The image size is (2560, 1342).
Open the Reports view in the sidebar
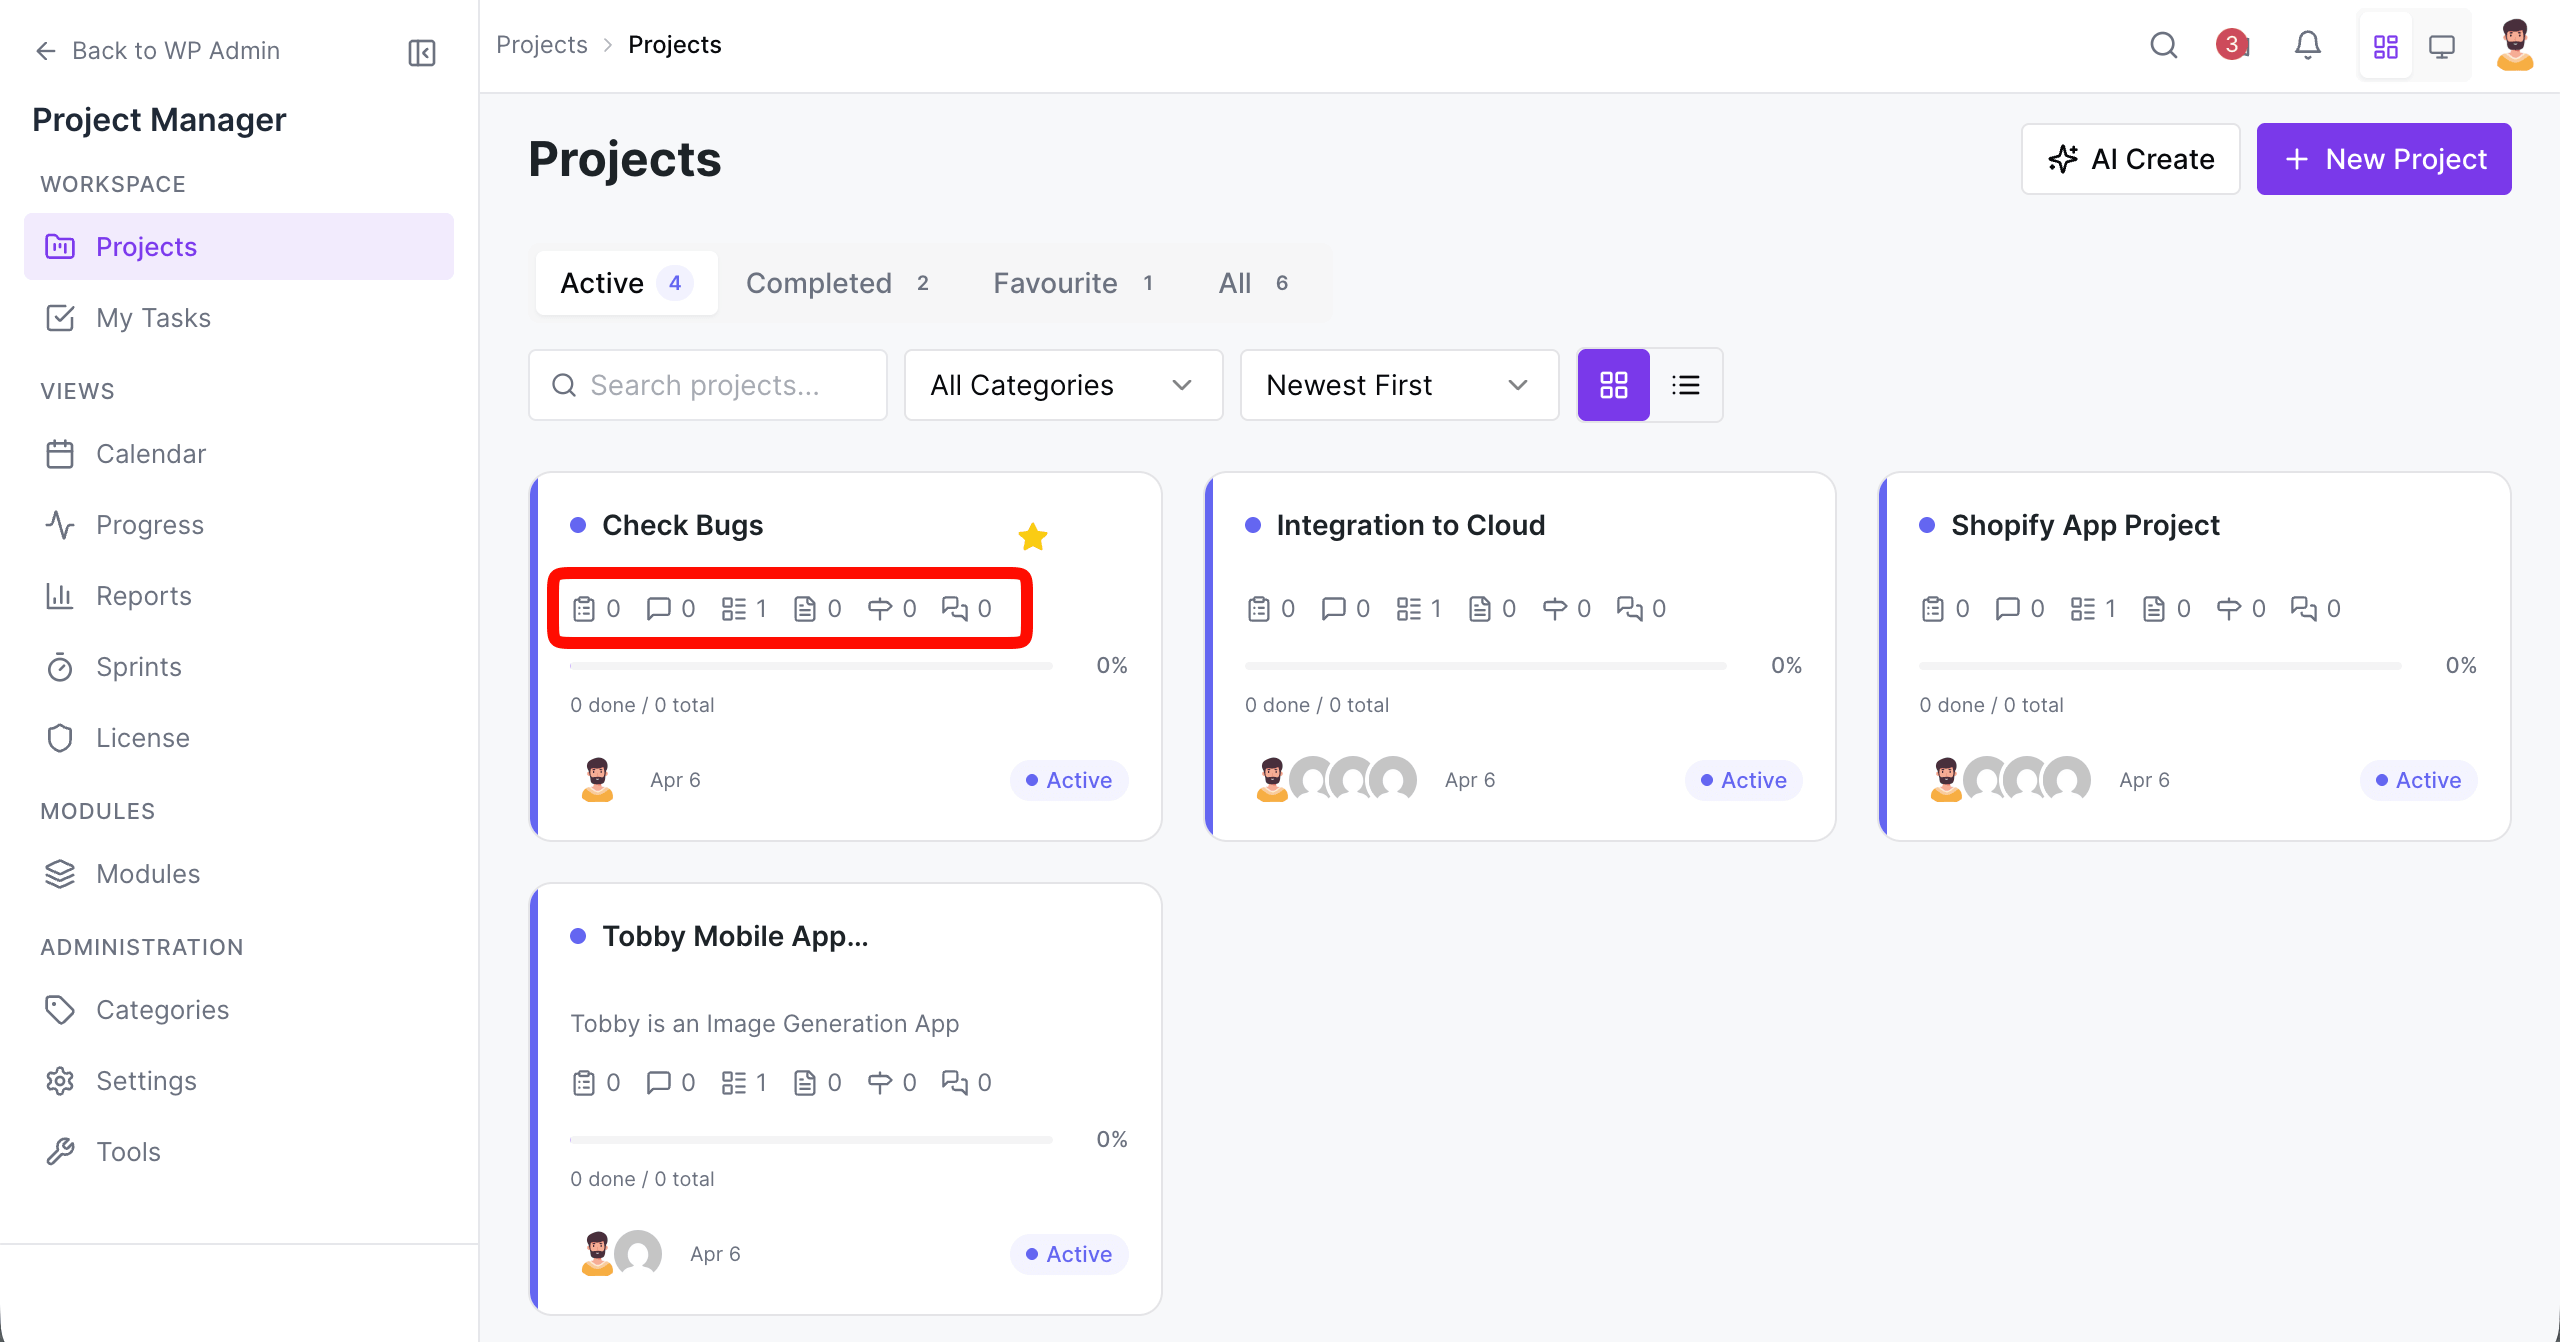(x=144, y=595)
